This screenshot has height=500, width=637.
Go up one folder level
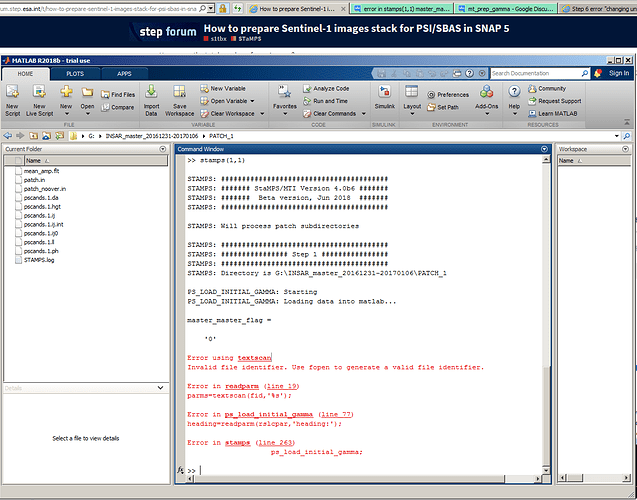click(33, 136)
